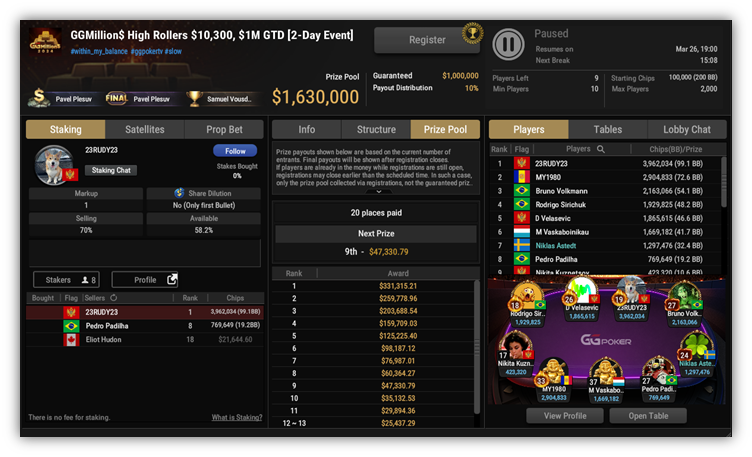Click the MY1980 seat avatar on table
The image size is (752, 457).
552,372
